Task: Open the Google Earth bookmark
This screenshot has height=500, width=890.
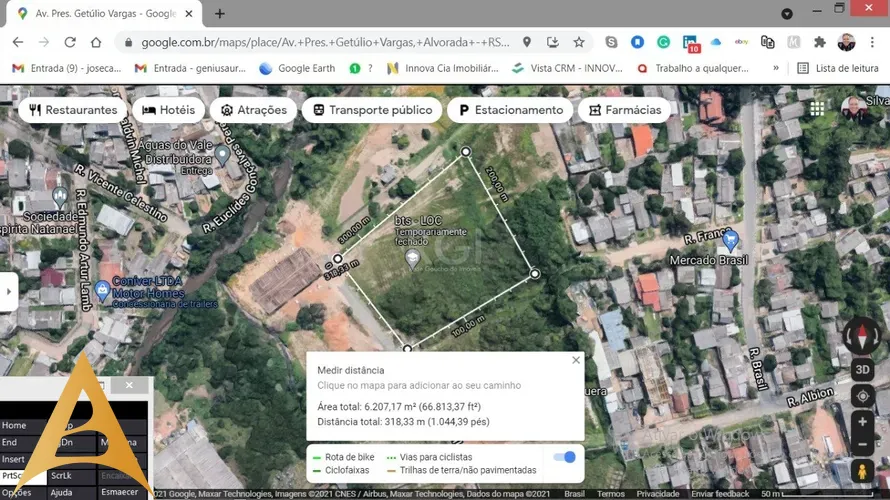Action: point(297,68)
